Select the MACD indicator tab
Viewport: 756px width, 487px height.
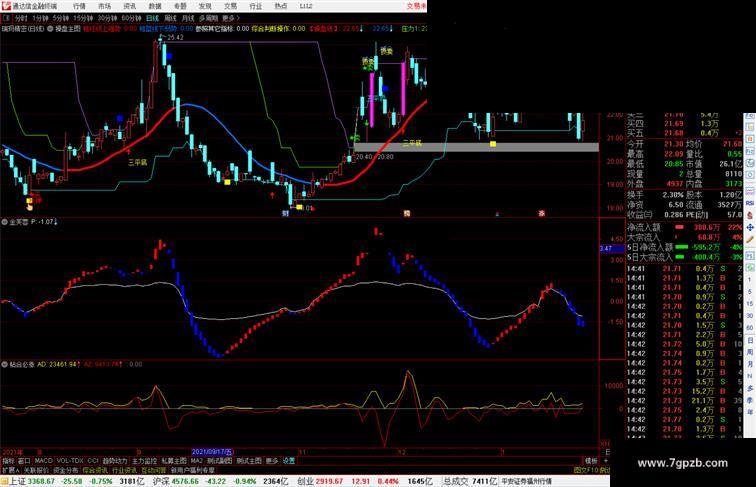(x=43, y=461)
